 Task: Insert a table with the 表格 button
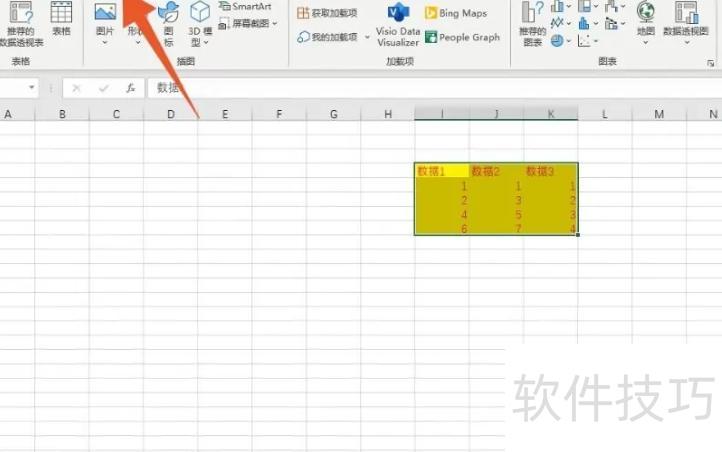tap(61, 19)
